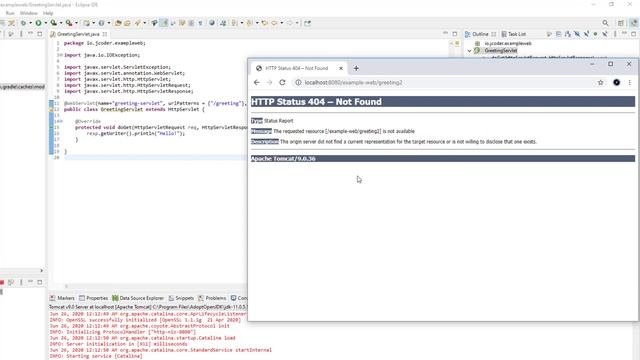The width and height of the screenshot is (640, 360).
Task: Open the Properties tab in bottom panel
Action: pos(93,298)
